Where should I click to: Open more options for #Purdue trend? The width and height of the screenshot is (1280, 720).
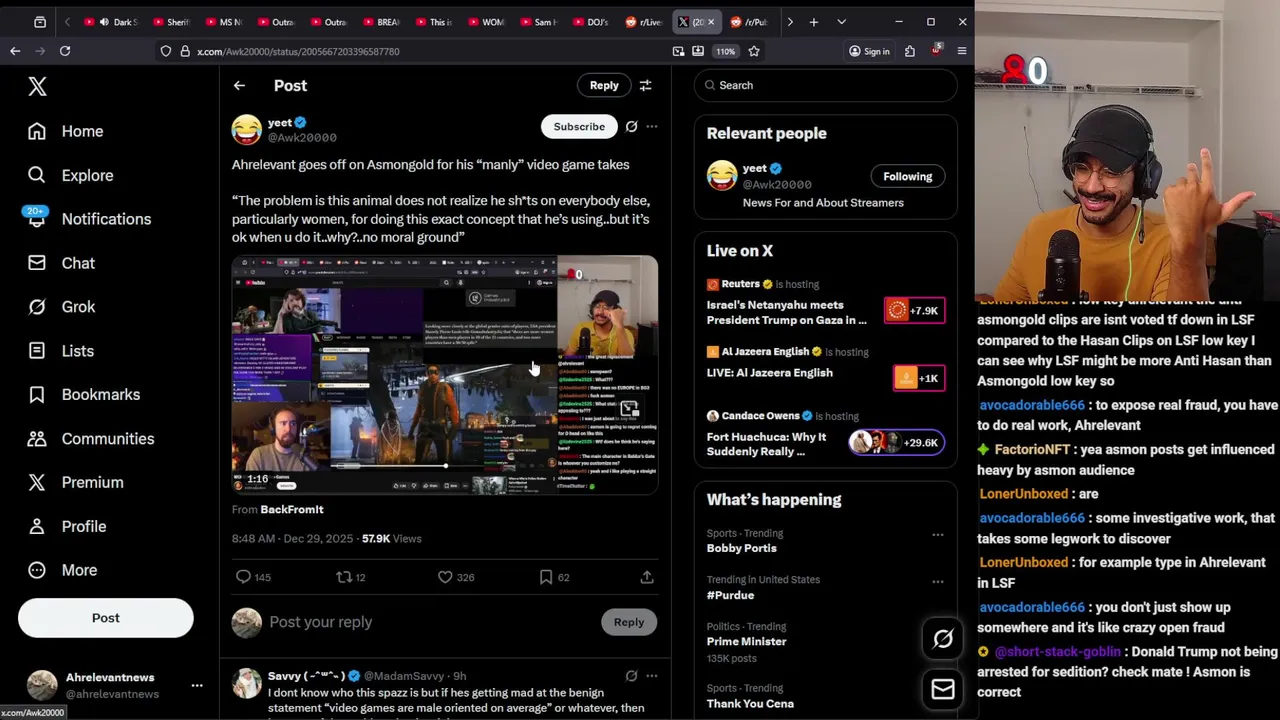pyautogui.click(x=938, y=581)
